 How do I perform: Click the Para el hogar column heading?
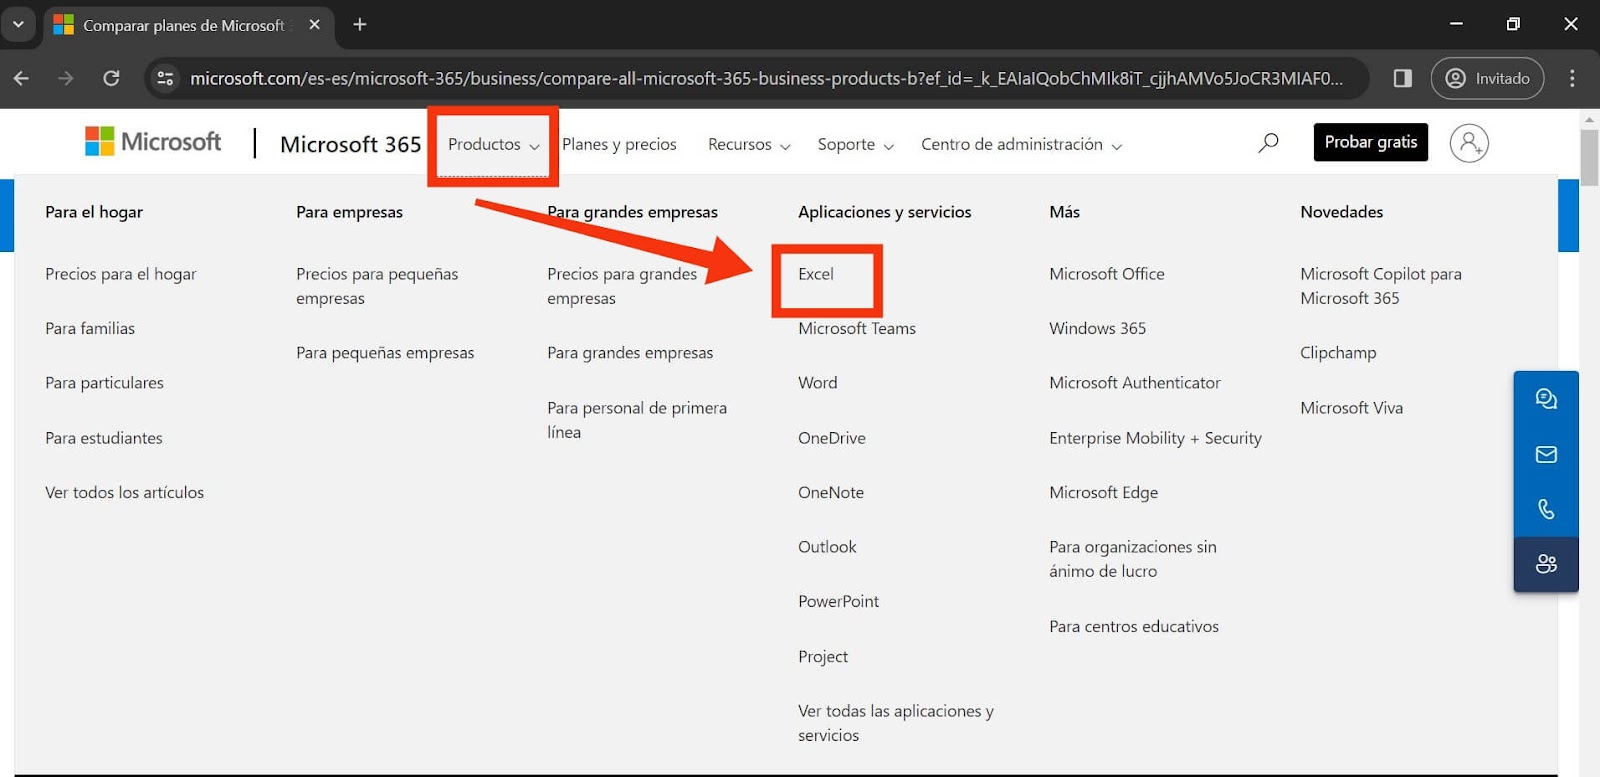pyautogui.click(x=93, y=212)
